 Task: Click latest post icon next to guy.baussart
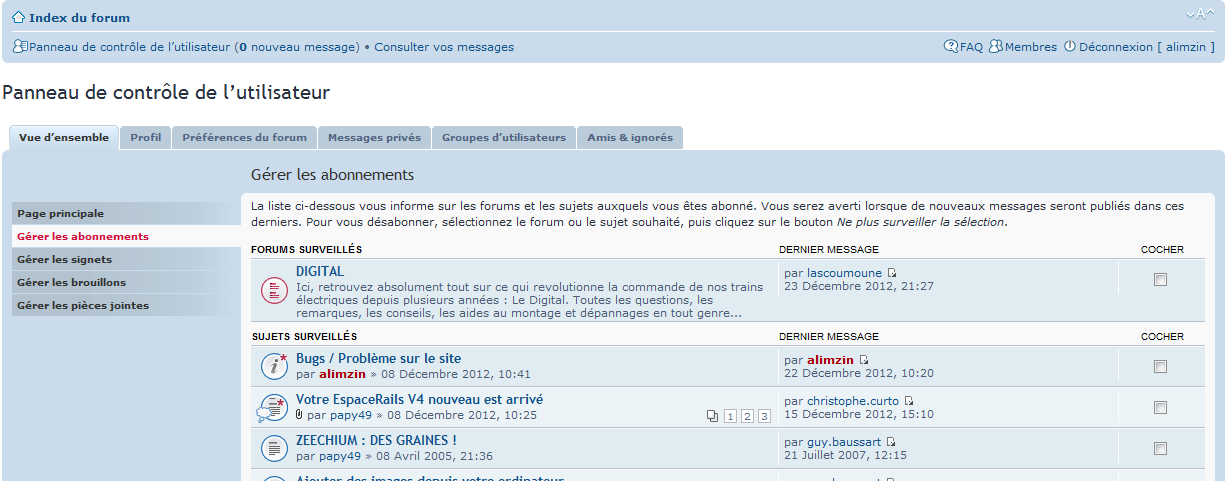click(x=892, y=441)
